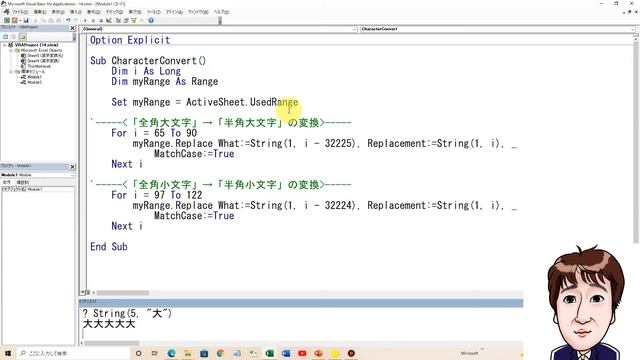Open Object Browser toolbar icon
This screenshot has height=360, width=640.
pos(133,20)
